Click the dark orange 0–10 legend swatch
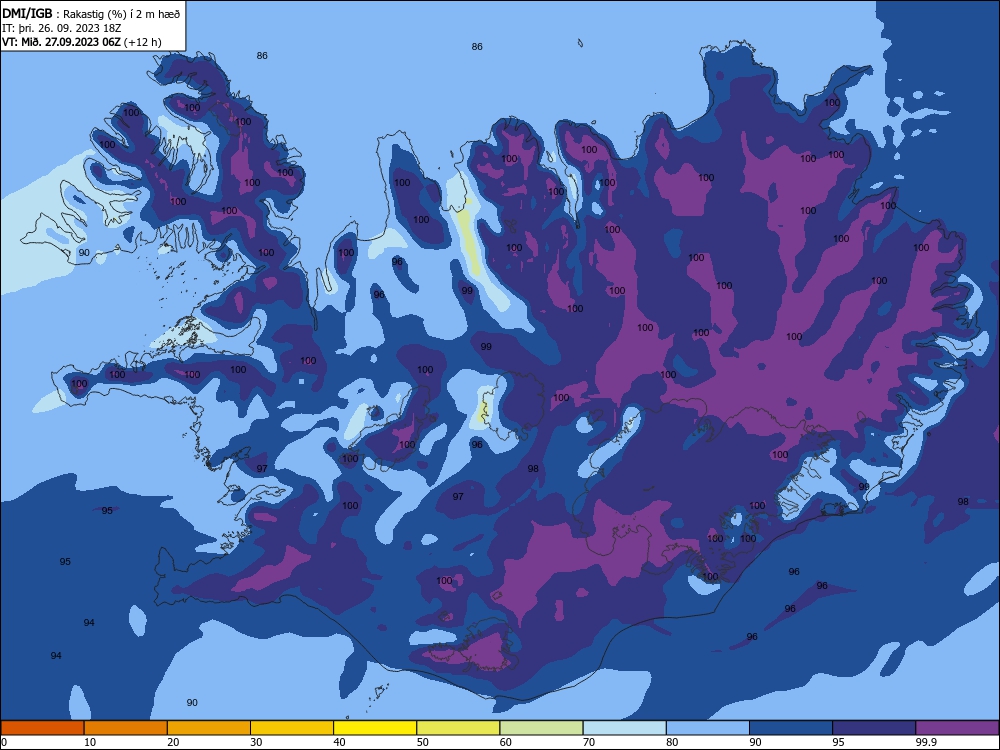Image resolution: width=1000 pixels, height=750 pixels. [x=42, y=728]
